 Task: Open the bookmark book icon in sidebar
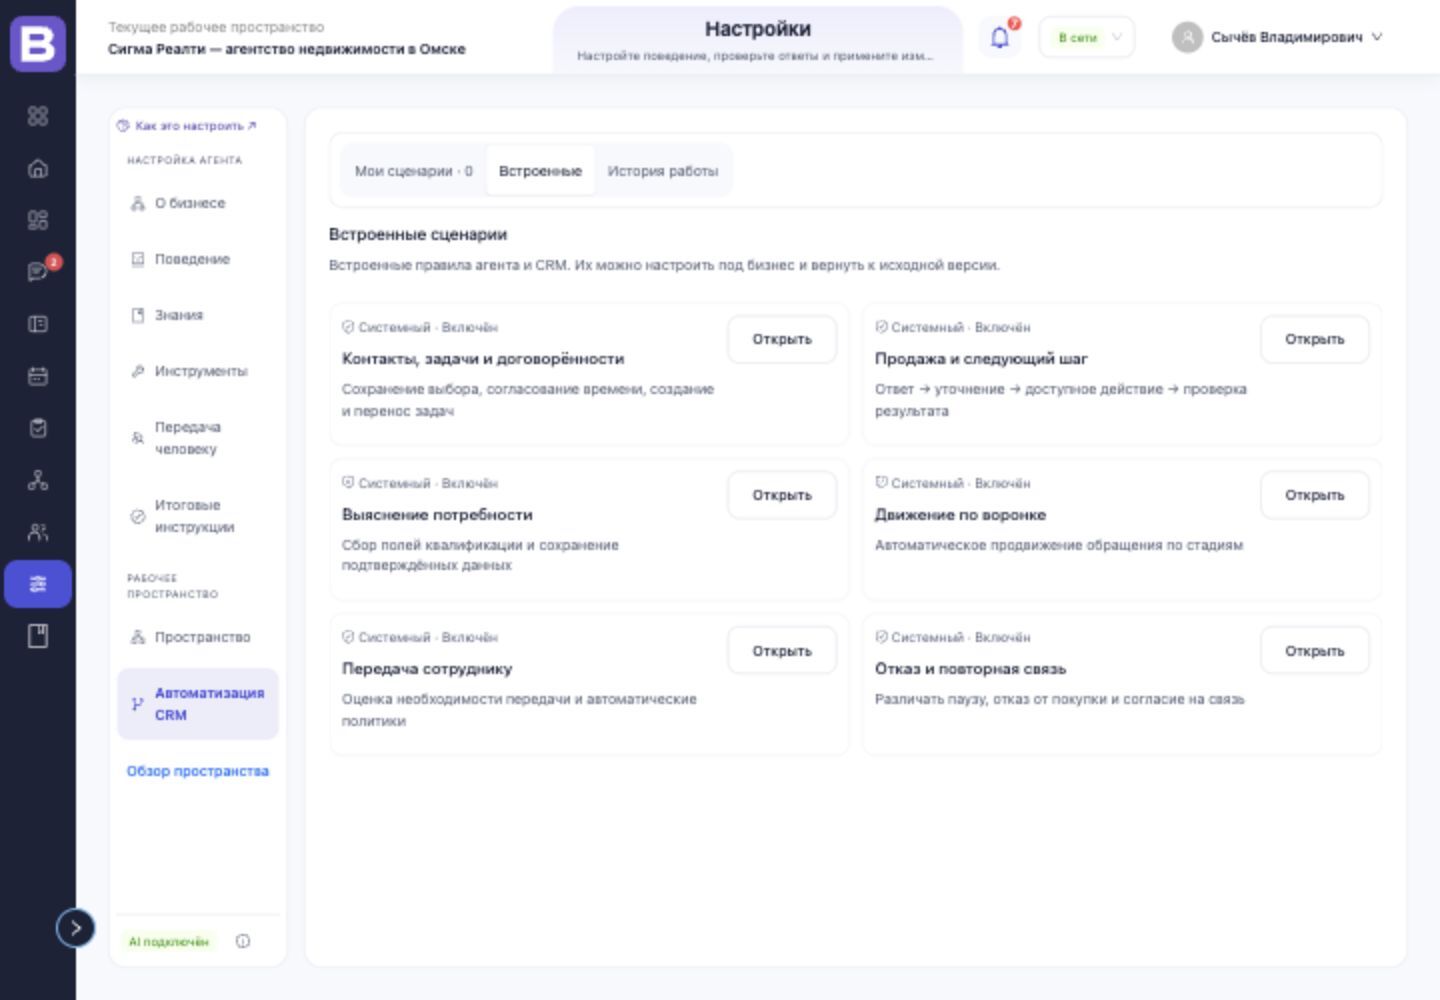click(x=38, y=636)
